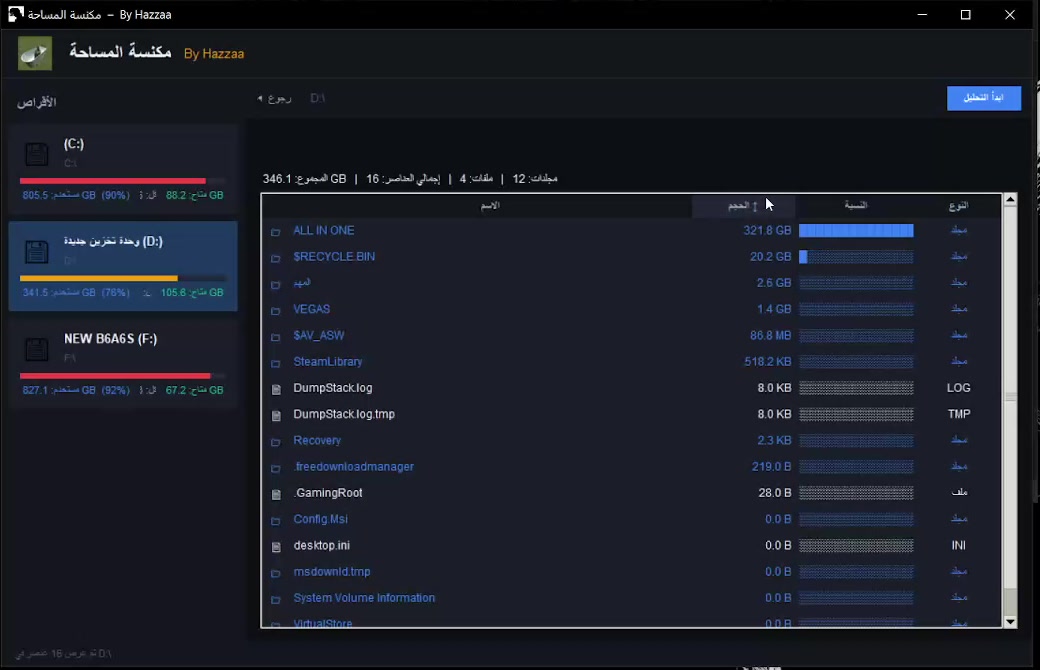The image size is (1040, 670).
Task: Click the scrollbar down arrow
Action: click(x=1010, y=622)
